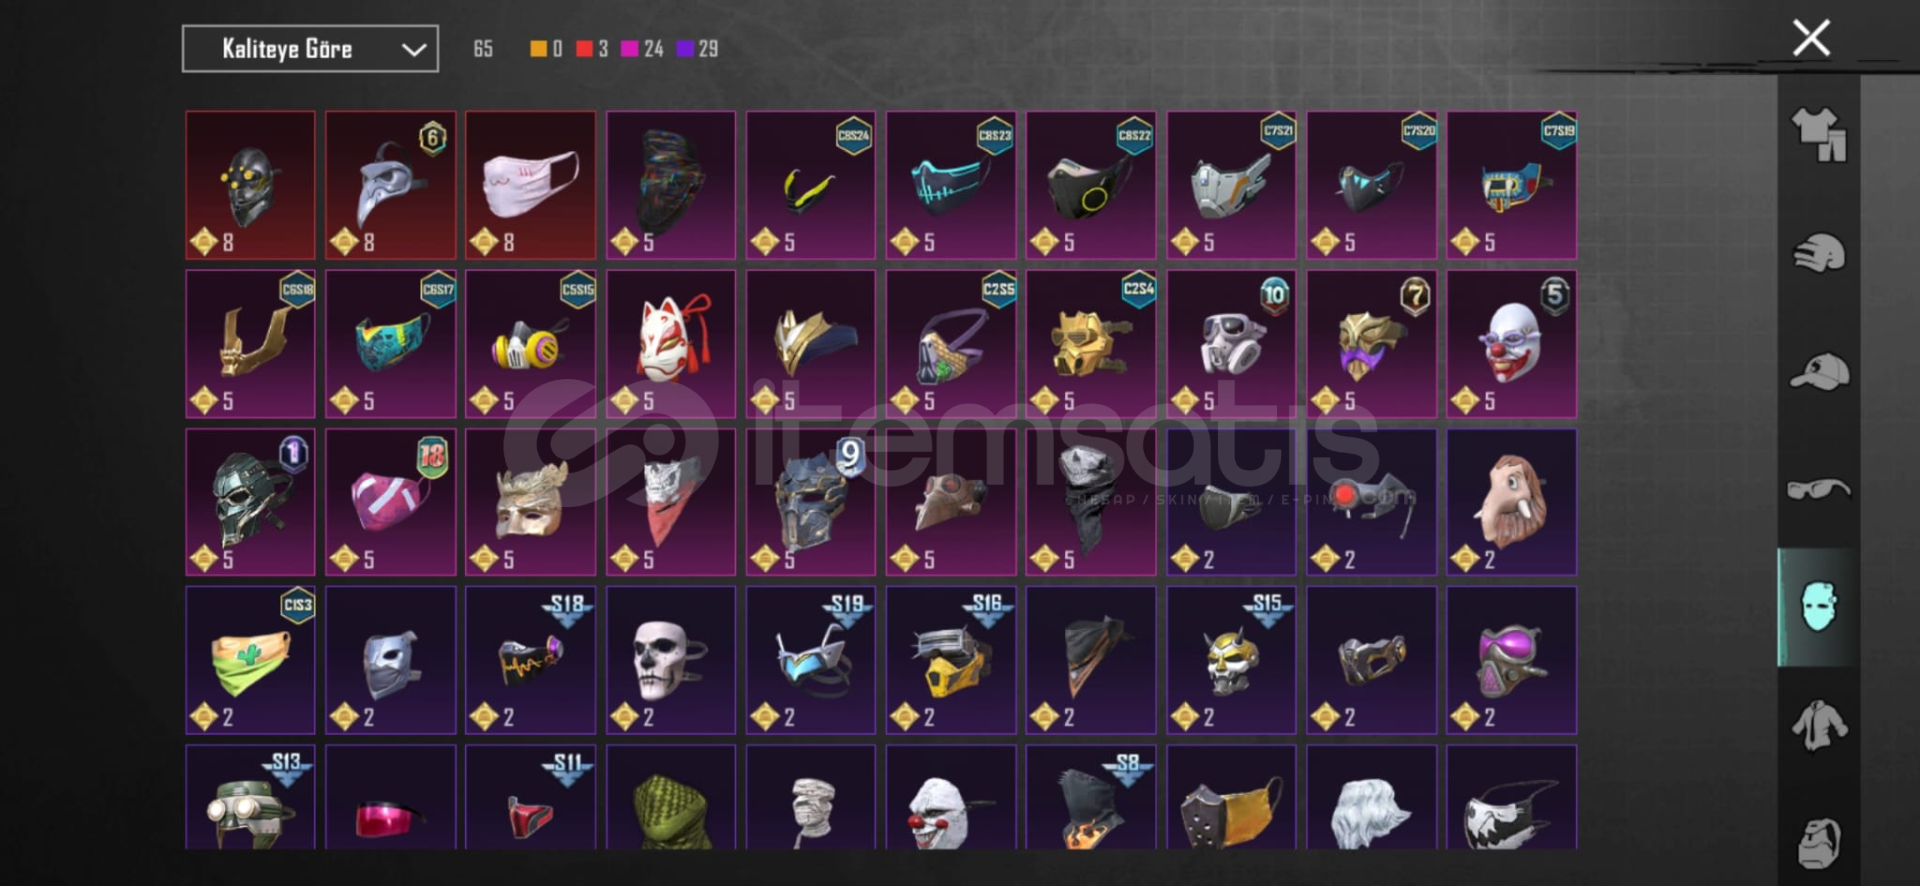
Task: Open the Kaliteye Göre sort dropdown
Action: (310, 49)
